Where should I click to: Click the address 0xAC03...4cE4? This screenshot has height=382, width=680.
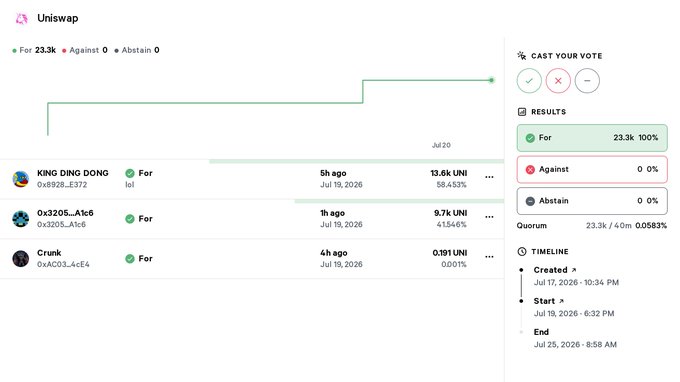click(63, 264)
